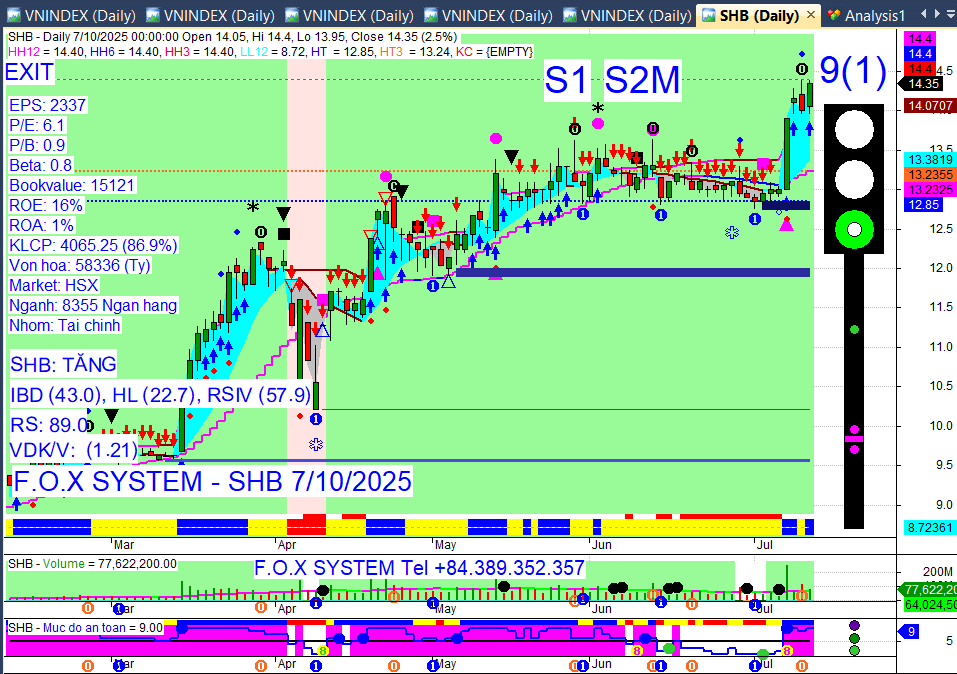
Task: Click the RS: 89.0 value
Action: (49, 424)
